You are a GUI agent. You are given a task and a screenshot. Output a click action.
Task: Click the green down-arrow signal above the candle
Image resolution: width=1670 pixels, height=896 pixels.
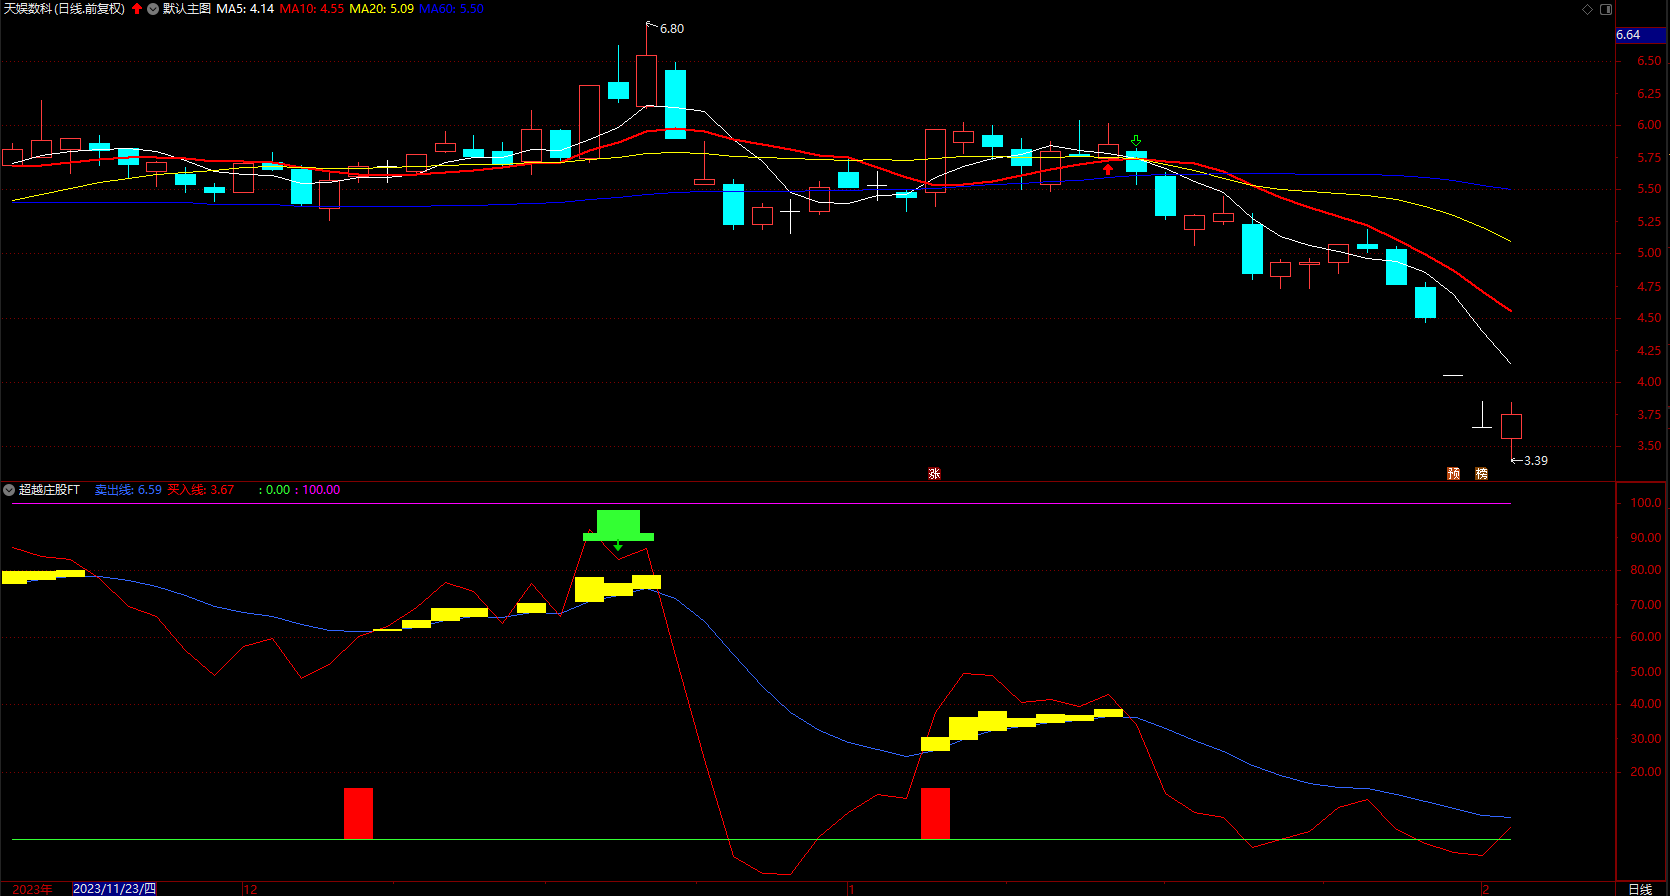coord(1136,141)
